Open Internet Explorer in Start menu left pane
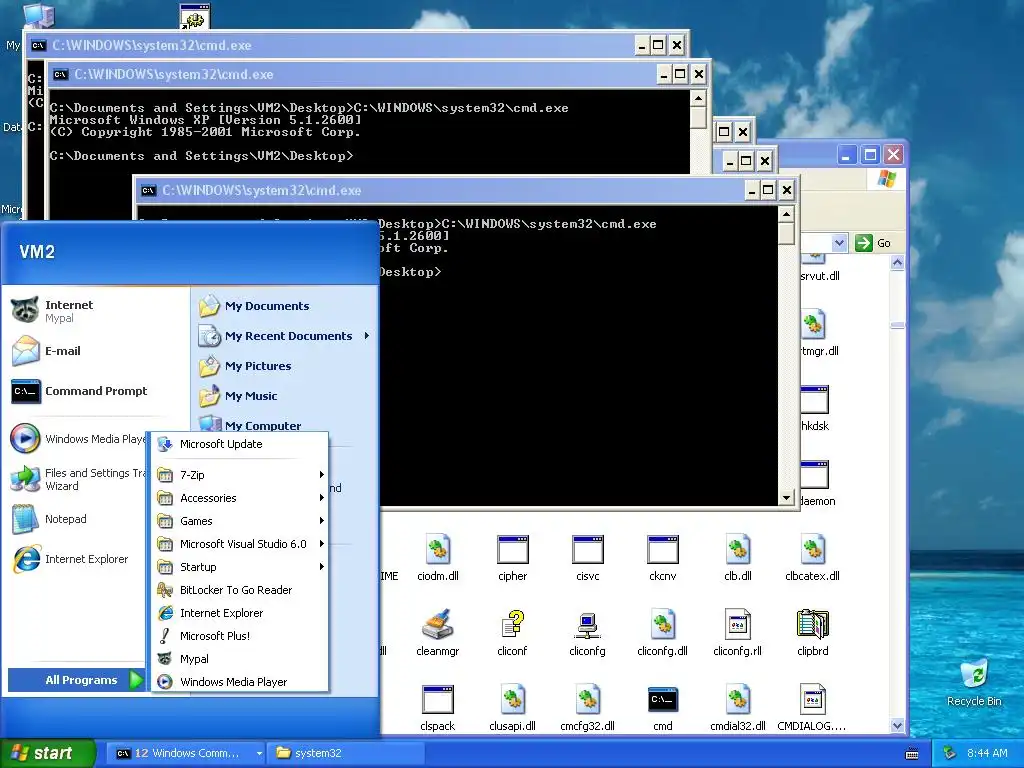 tap(77, 559)
